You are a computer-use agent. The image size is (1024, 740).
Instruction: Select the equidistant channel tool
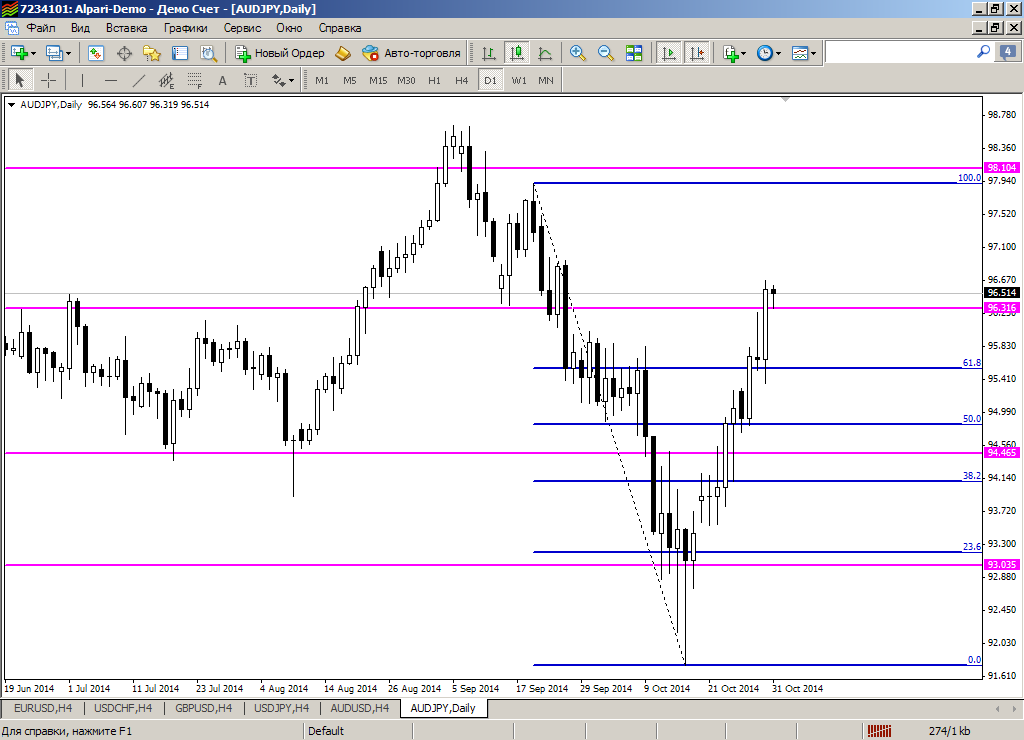point(167,80)
